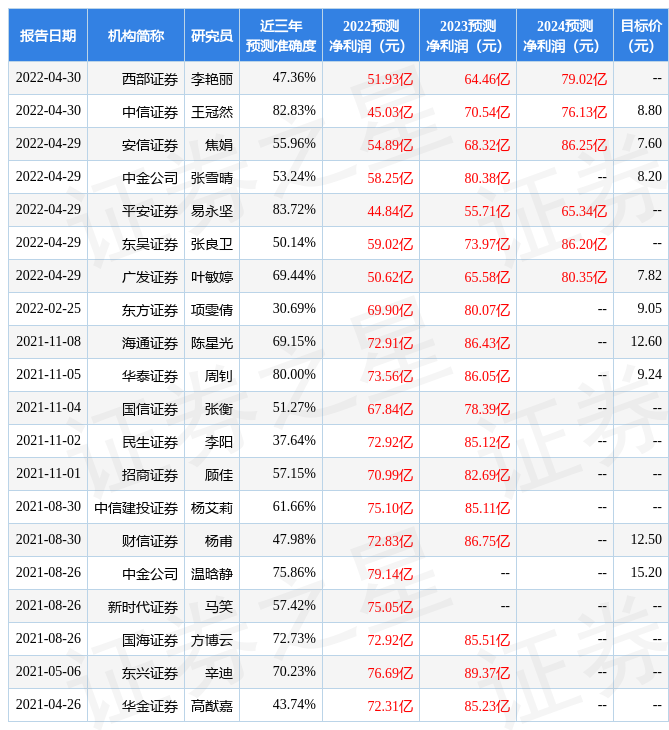669x730 pixels.
Task: Click the 82.83% accuracy value
Action: coord(294,110)
